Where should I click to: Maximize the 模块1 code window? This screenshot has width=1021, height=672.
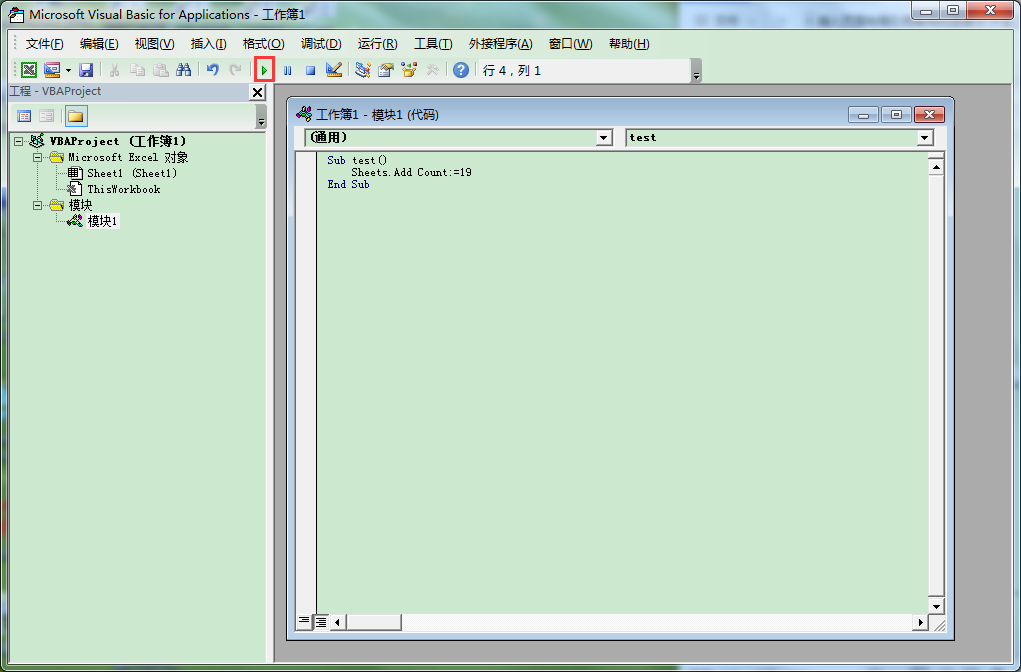tap(896, 115)
